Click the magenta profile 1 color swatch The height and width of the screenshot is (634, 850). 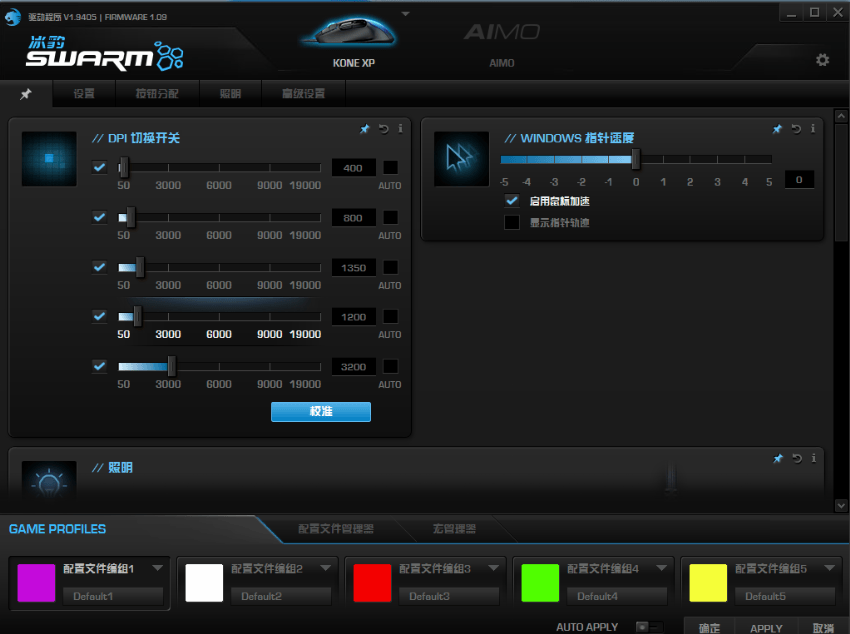36,583
